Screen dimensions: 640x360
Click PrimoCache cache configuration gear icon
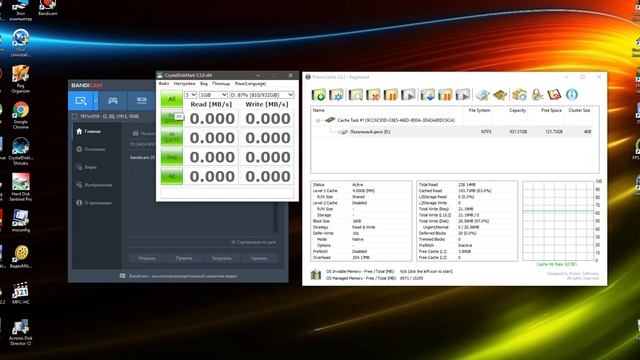(x=337, y=95)
